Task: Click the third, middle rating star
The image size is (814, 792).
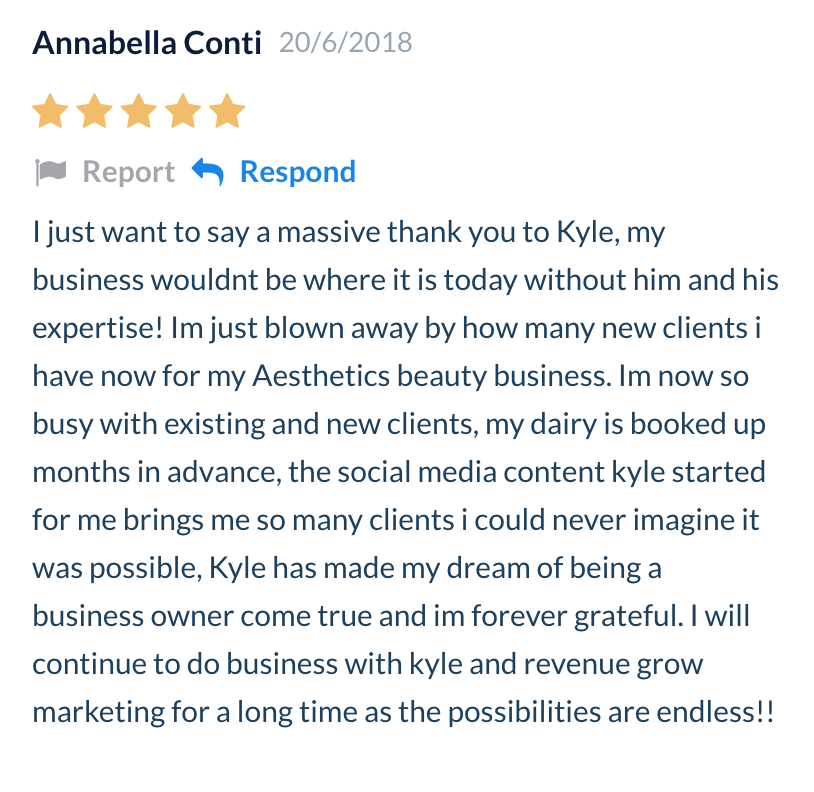Action: pos(139,111)
